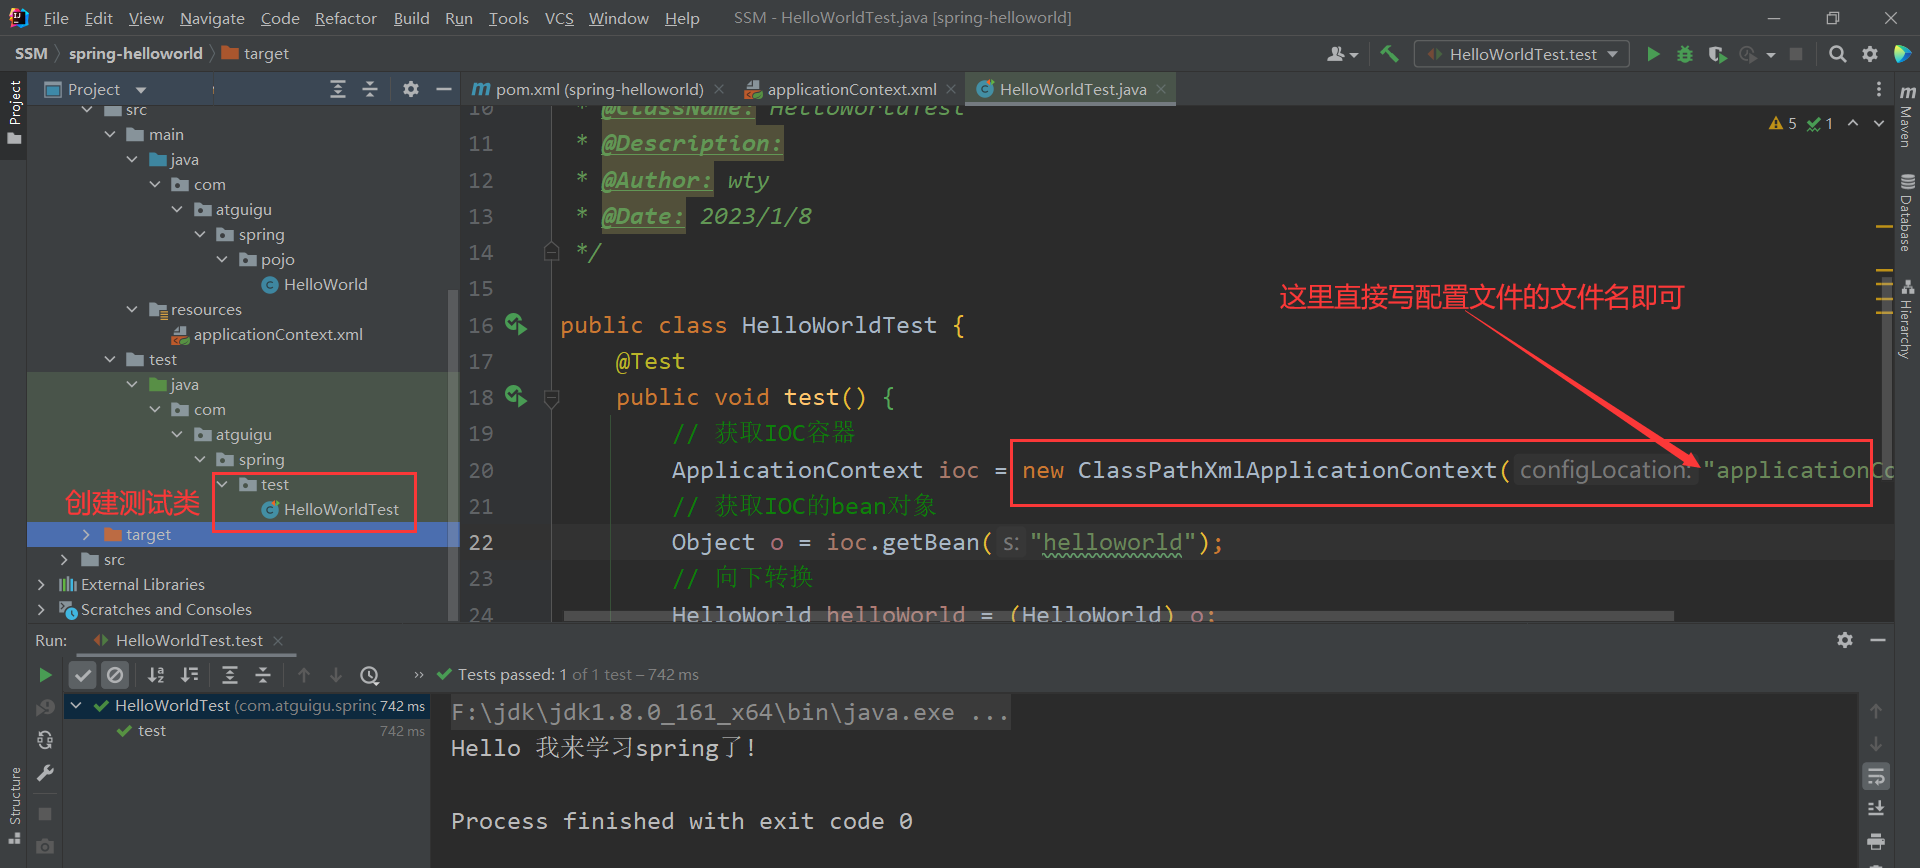Open run configuration dropdown HelloWorldTest.test
Viewport: 1920px width, 868px height.
[1521, 54]
